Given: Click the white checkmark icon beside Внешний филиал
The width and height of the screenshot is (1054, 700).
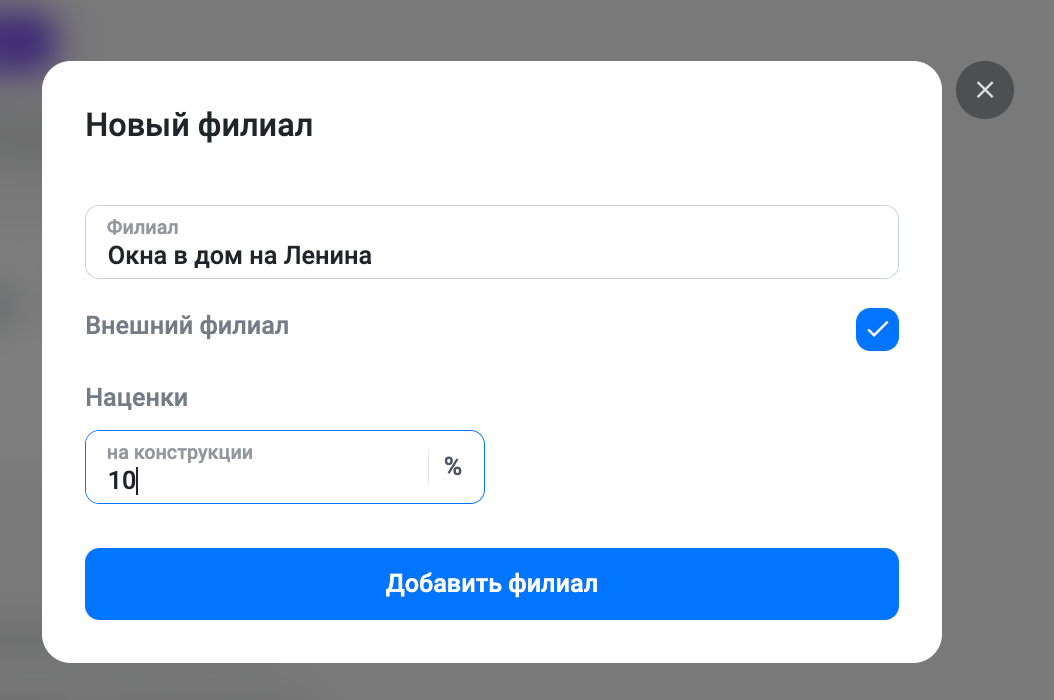Looking at the screenshot, I should [x=877, y=329].
